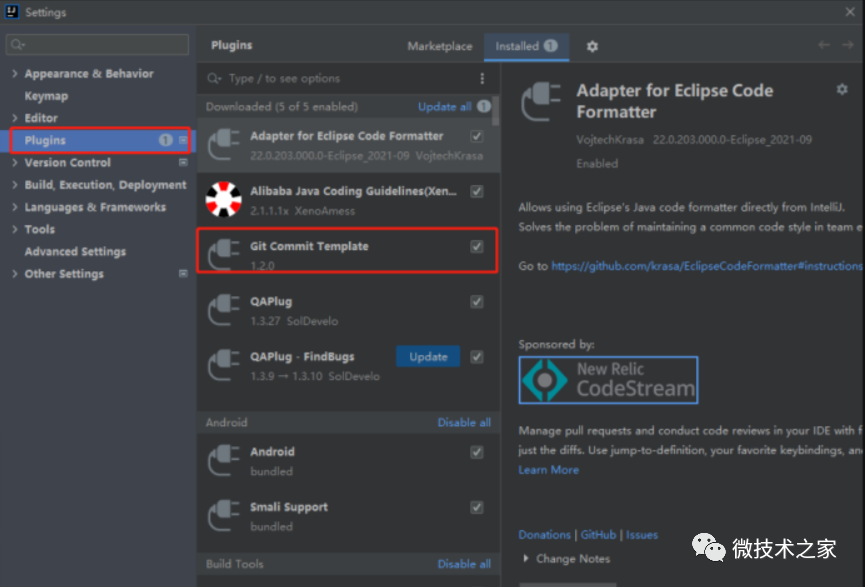865x587 pixels.
Task: Open the three-dot options menu in plugin search
Action: (482, 78)
